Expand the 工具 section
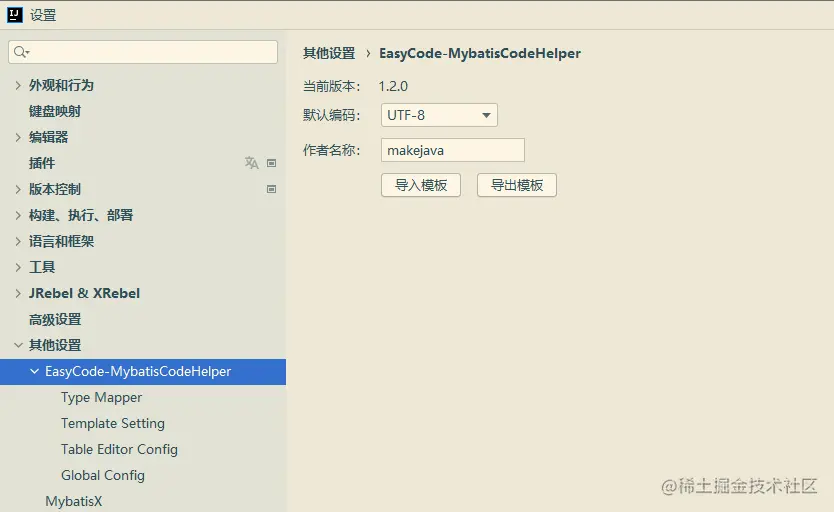The width and height of the screenshot is (834, 512). (18, 267)
